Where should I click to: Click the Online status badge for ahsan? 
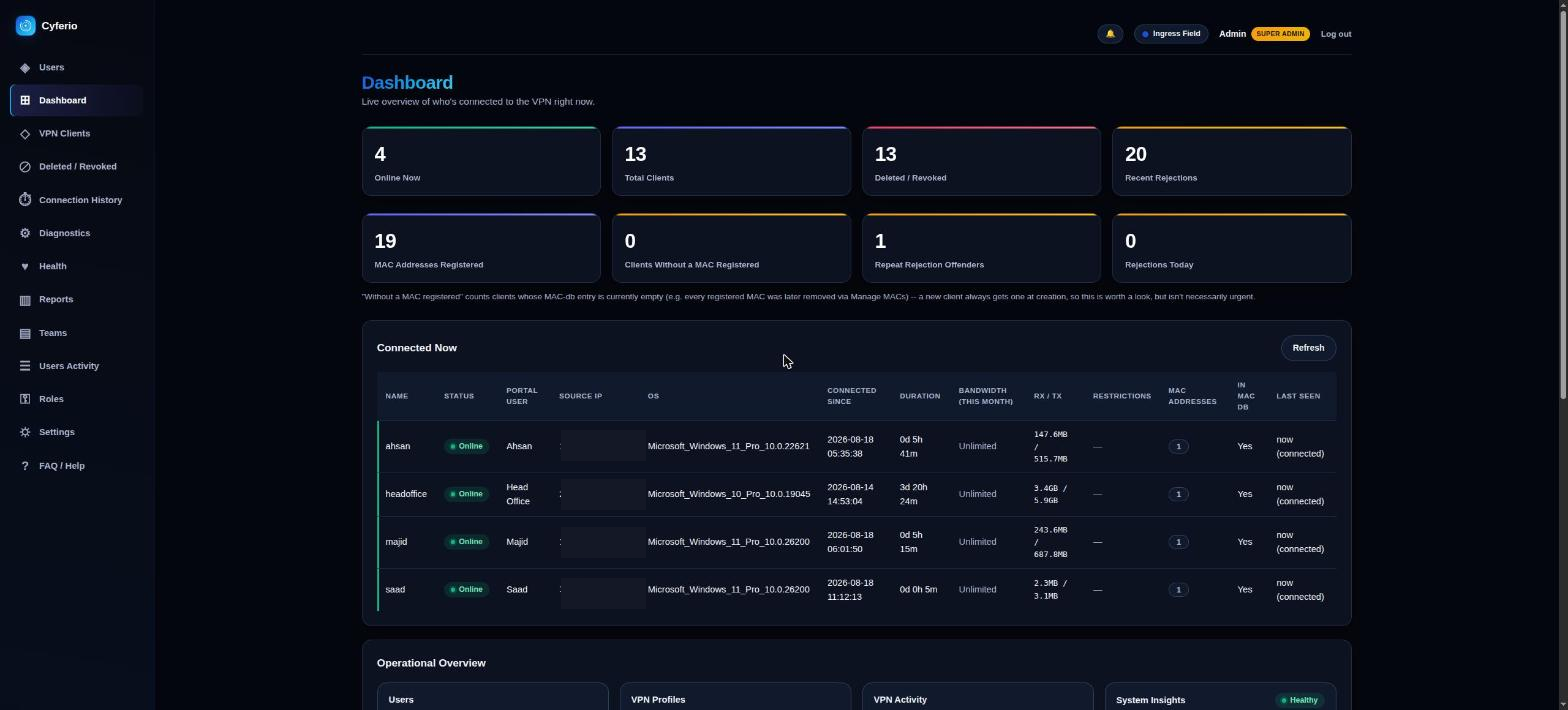466,446
